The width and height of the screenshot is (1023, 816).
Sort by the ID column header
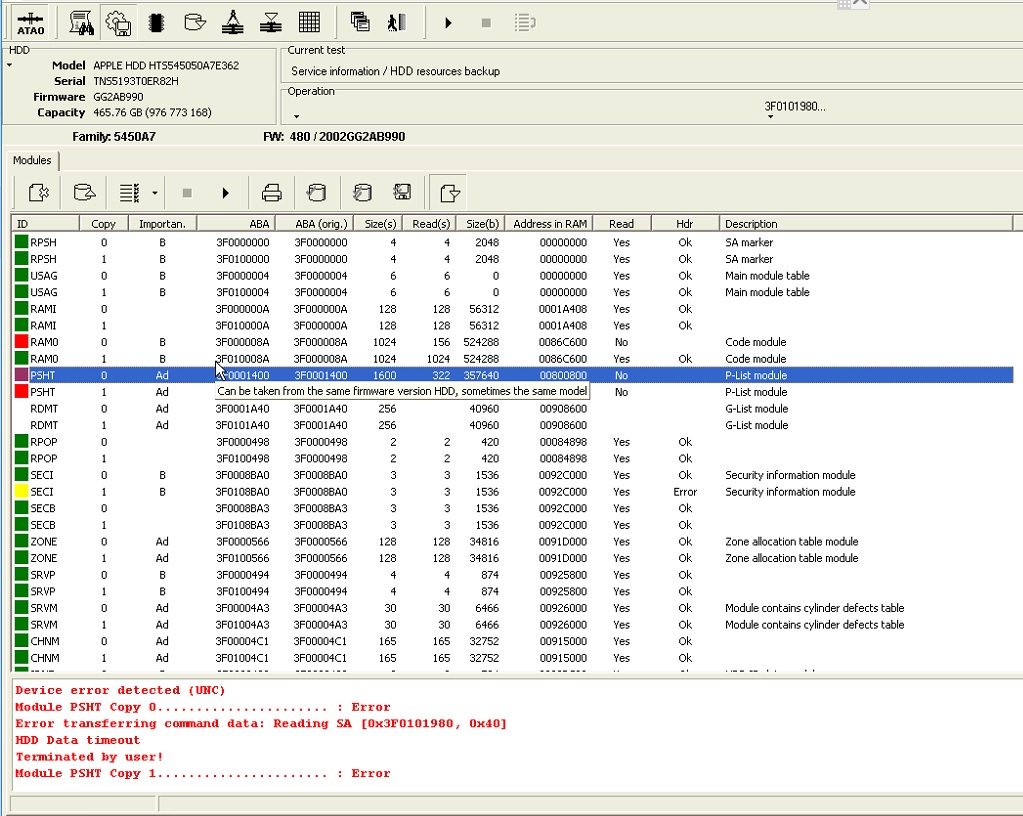tap(46, 224)
